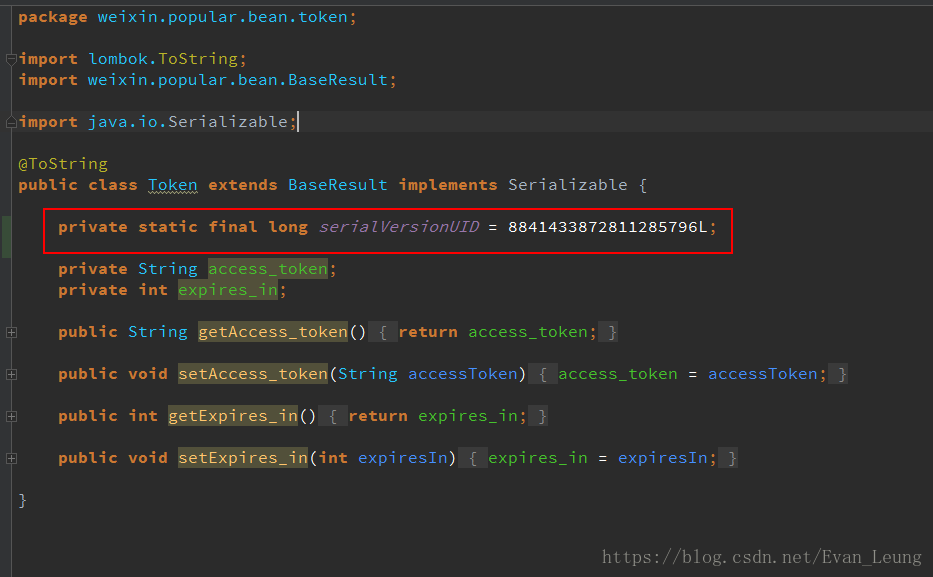Screen dimensions: 933x577
Task: Expand the folded setExpires_in method
Action: pyautogui.click(x=11, y=458)
